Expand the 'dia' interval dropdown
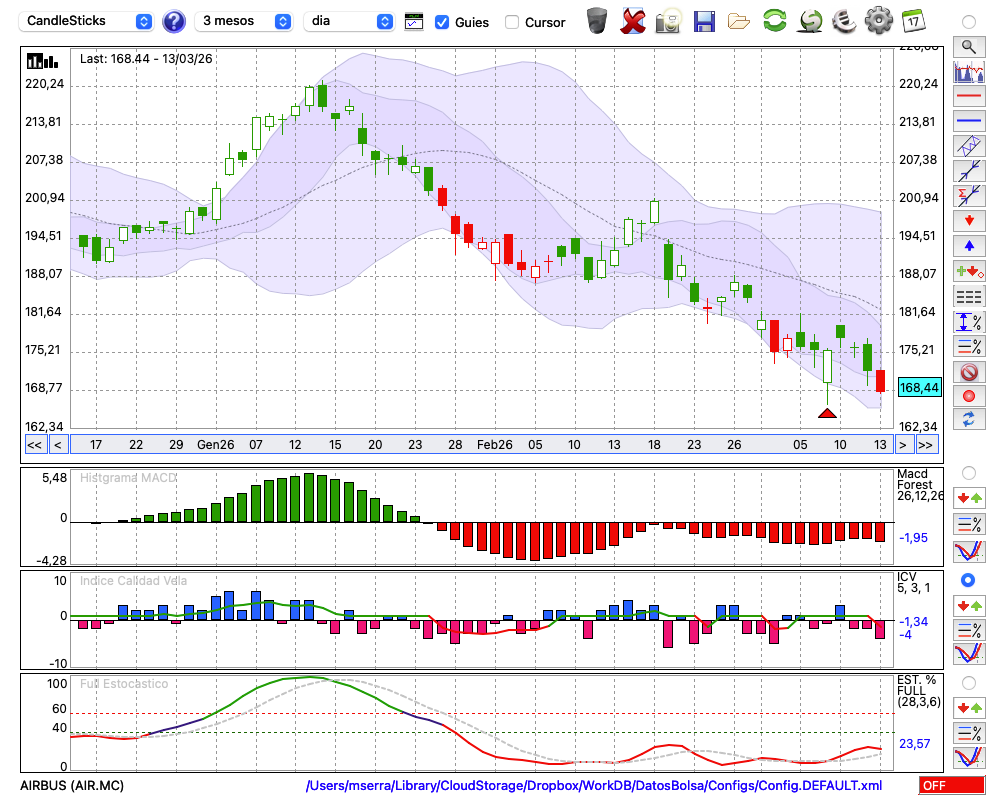Image resolution: width=1000 pixels, height=800 pixels. click(349, 21)
